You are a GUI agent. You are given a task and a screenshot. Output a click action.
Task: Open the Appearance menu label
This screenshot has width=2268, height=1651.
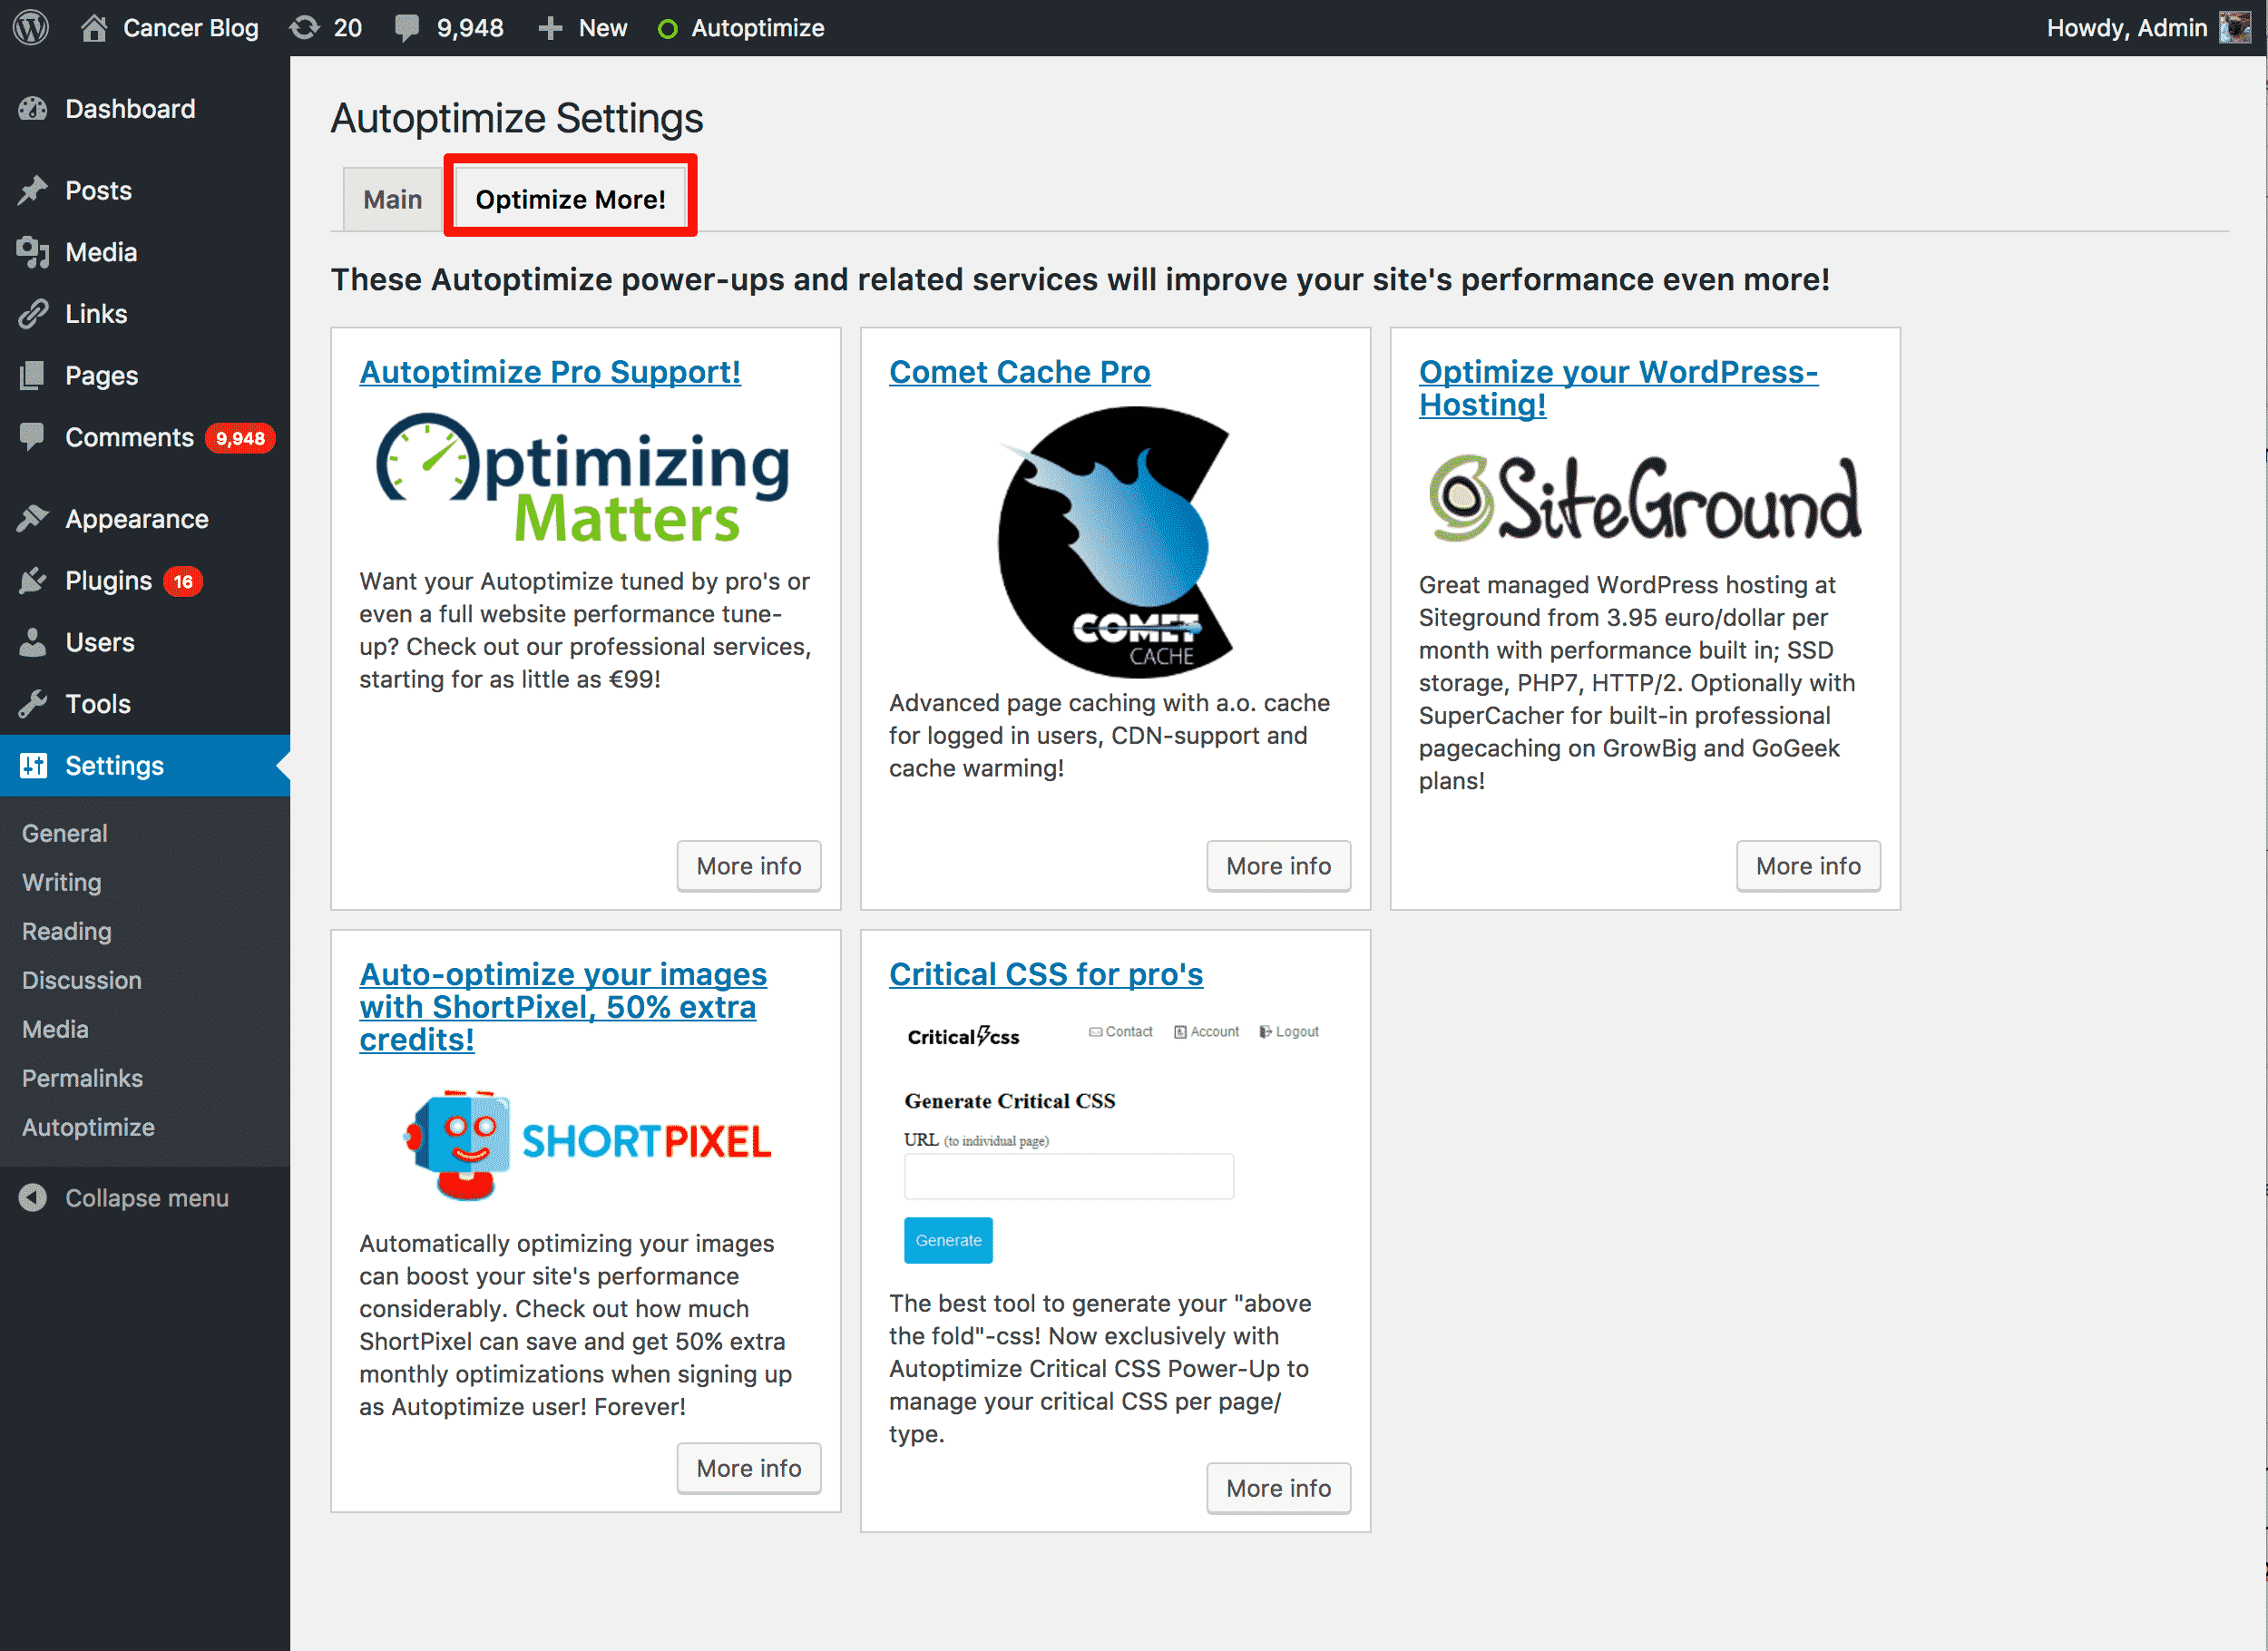coord(137,519)
